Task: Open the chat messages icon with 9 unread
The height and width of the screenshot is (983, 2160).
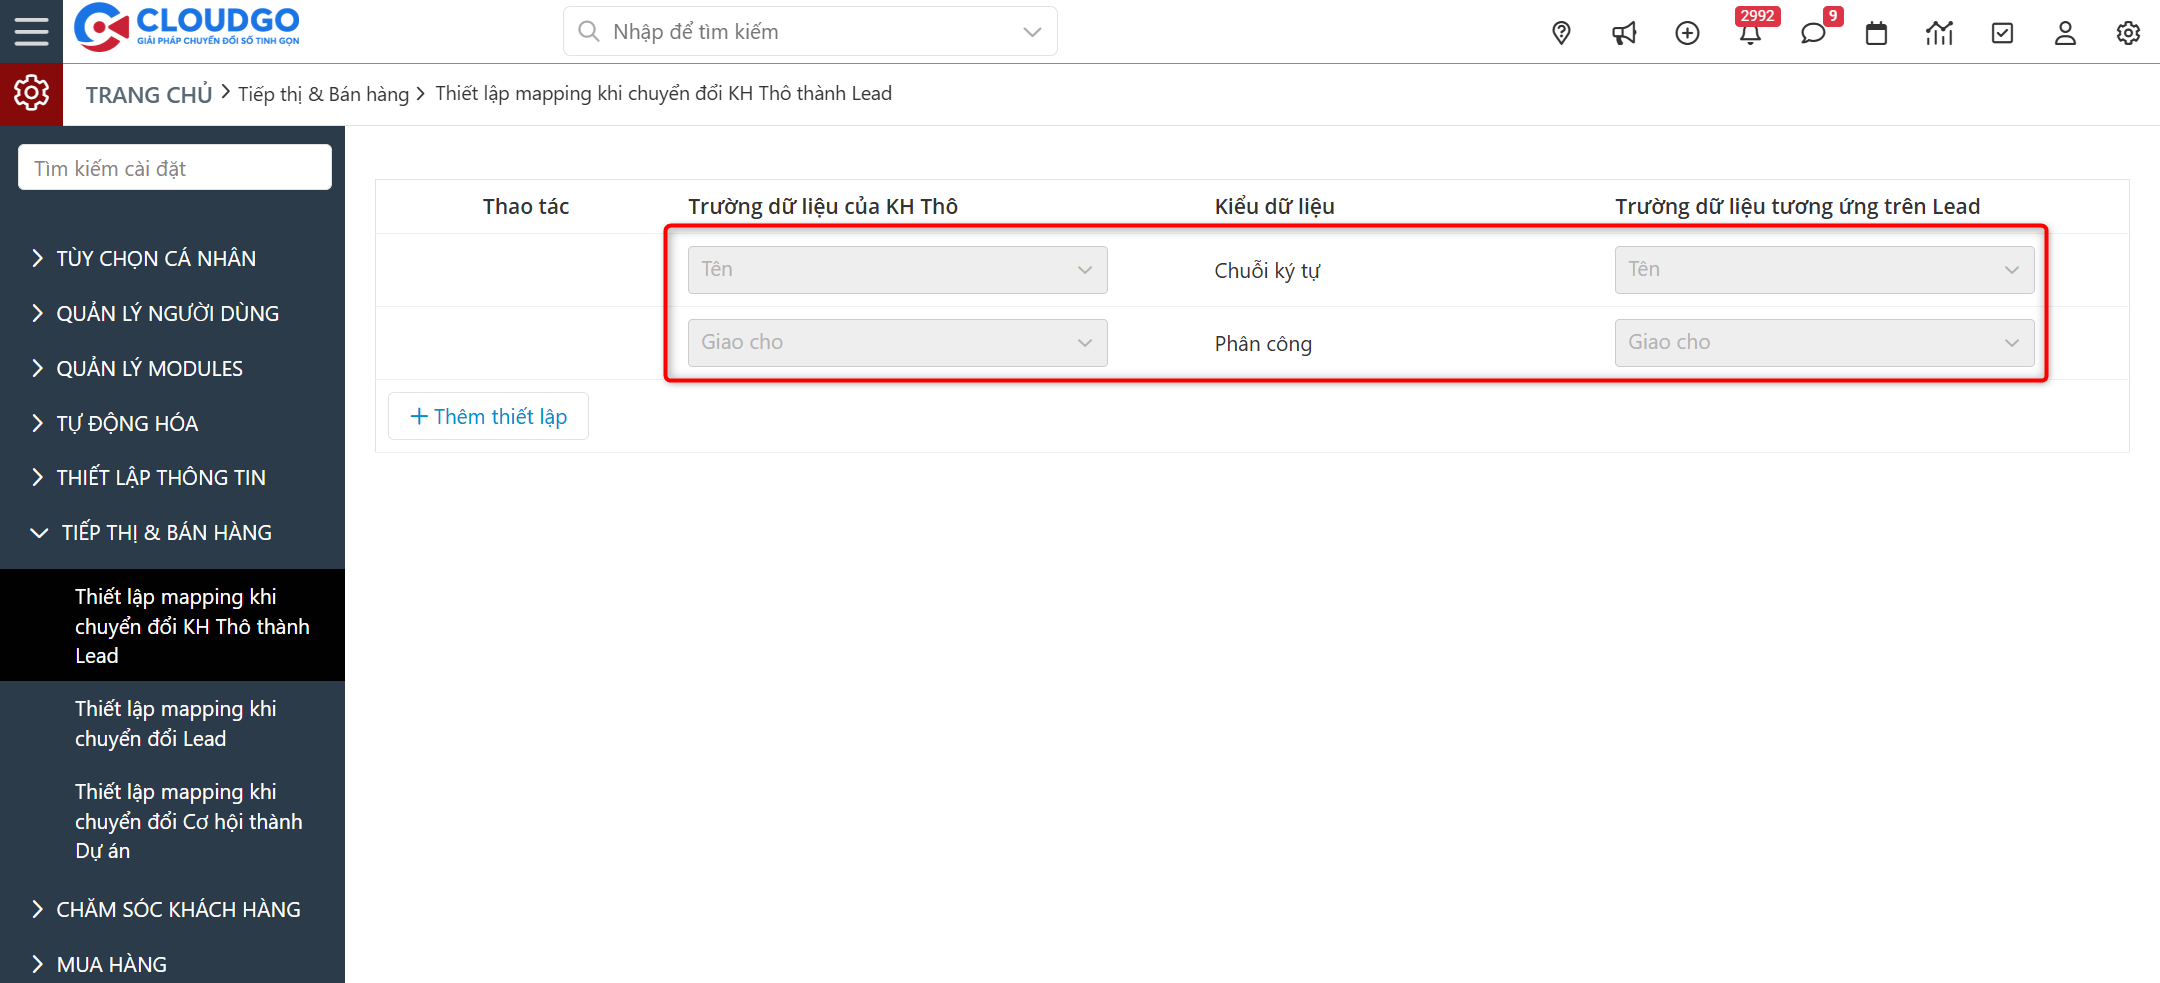Action: coord(1813,33)
